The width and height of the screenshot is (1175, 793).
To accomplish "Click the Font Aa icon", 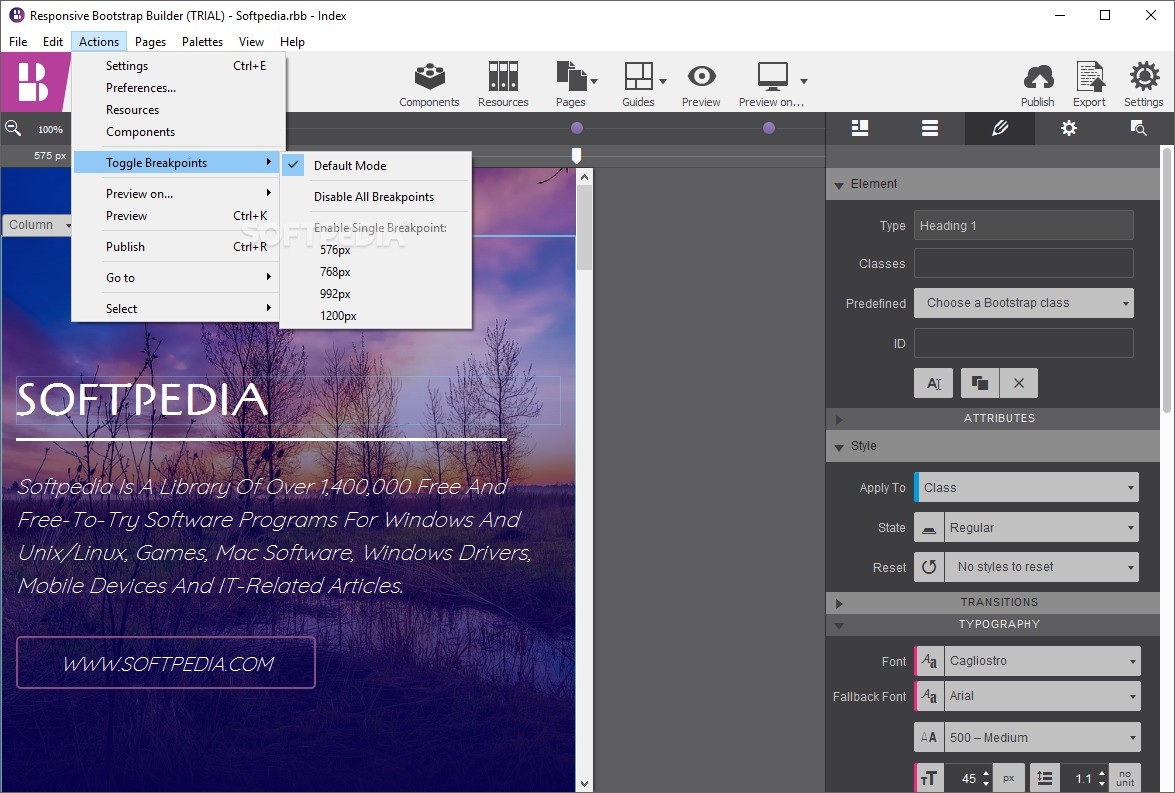I will [x=929, y=661].
